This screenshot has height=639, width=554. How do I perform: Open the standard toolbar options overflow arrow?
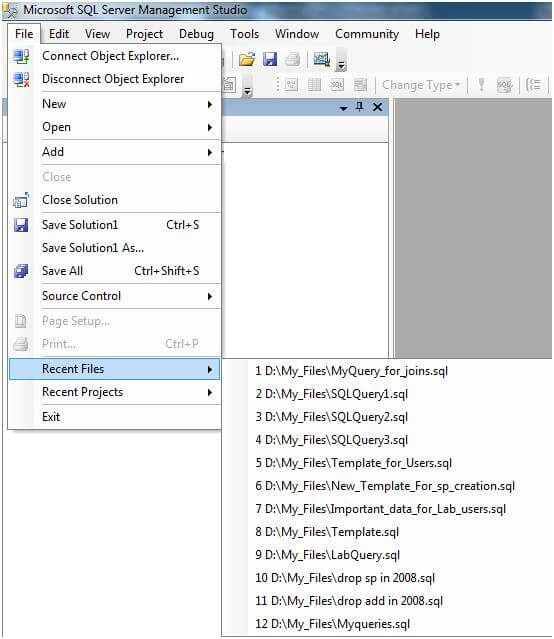tap(341, 64)
